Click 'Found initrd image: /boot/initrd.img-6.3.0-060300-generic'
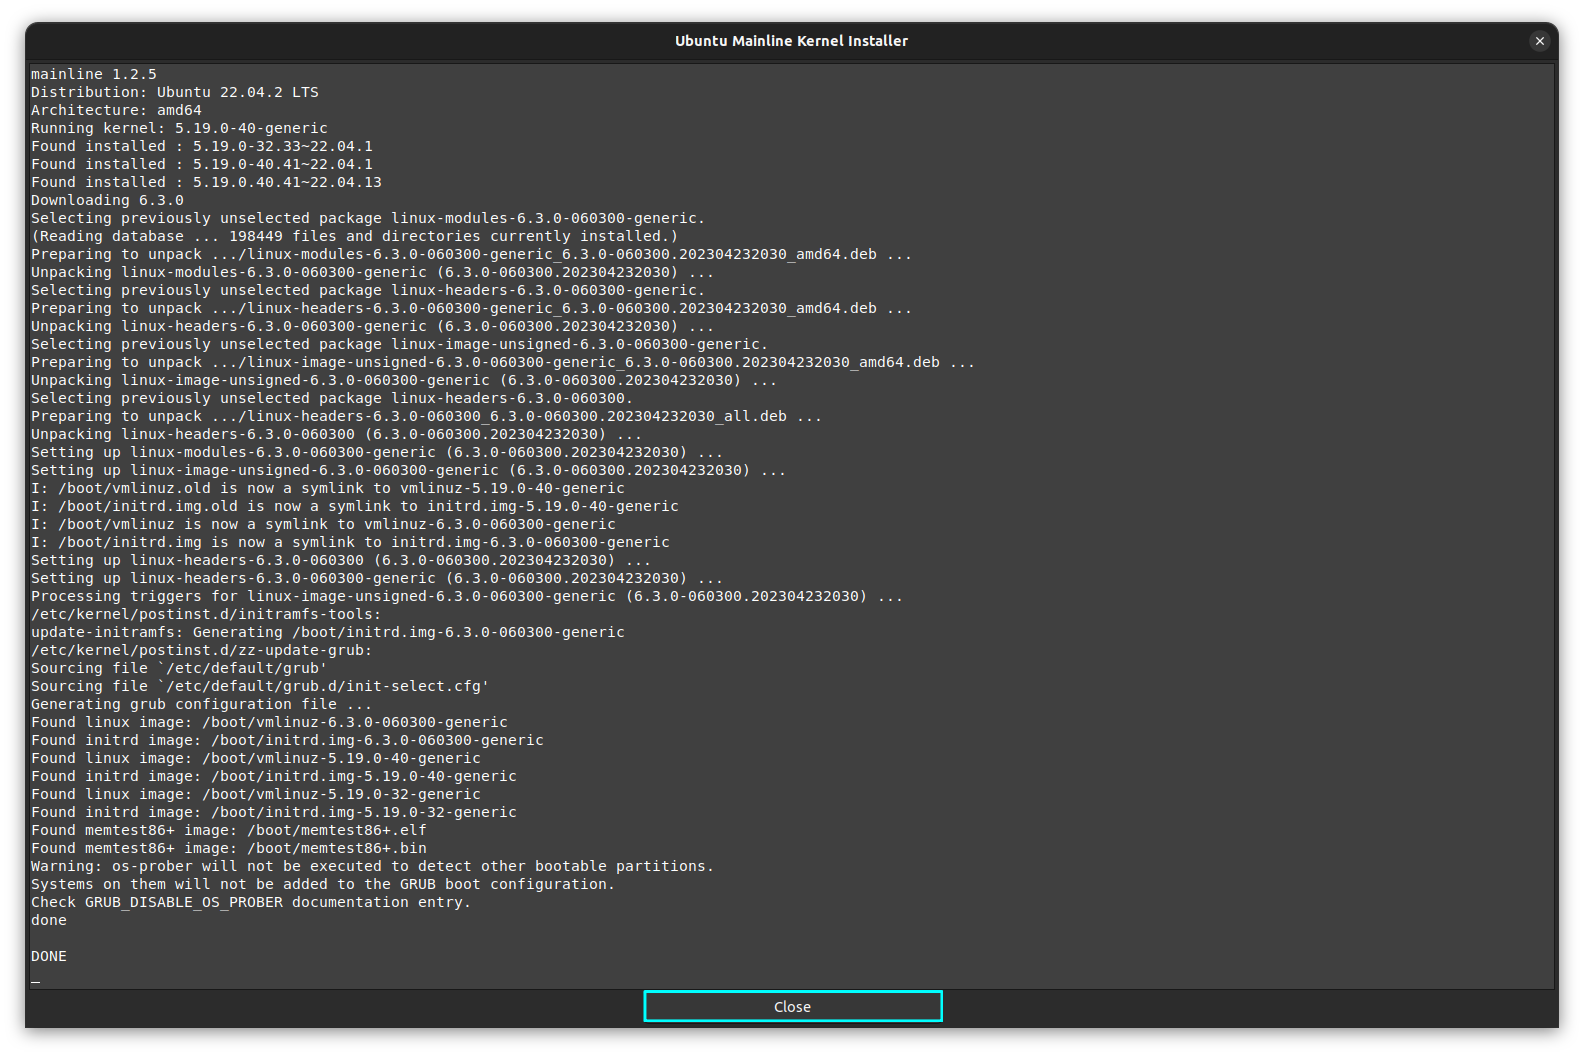This screenshot has height=1056, width=1584. point(287,740)
